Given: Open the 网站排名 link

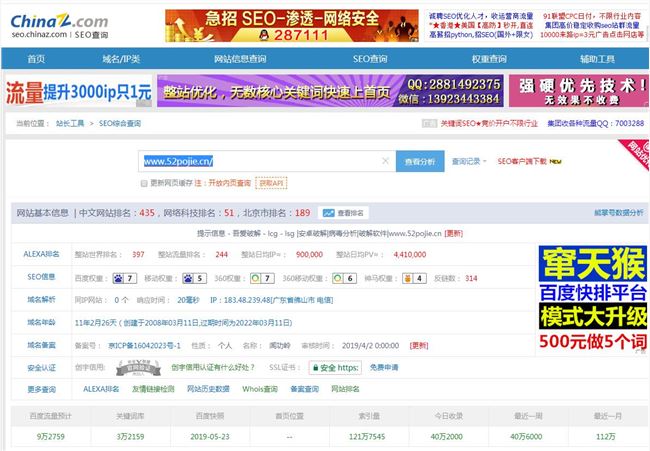Looking at the screenshot, I should pos(345,389).
